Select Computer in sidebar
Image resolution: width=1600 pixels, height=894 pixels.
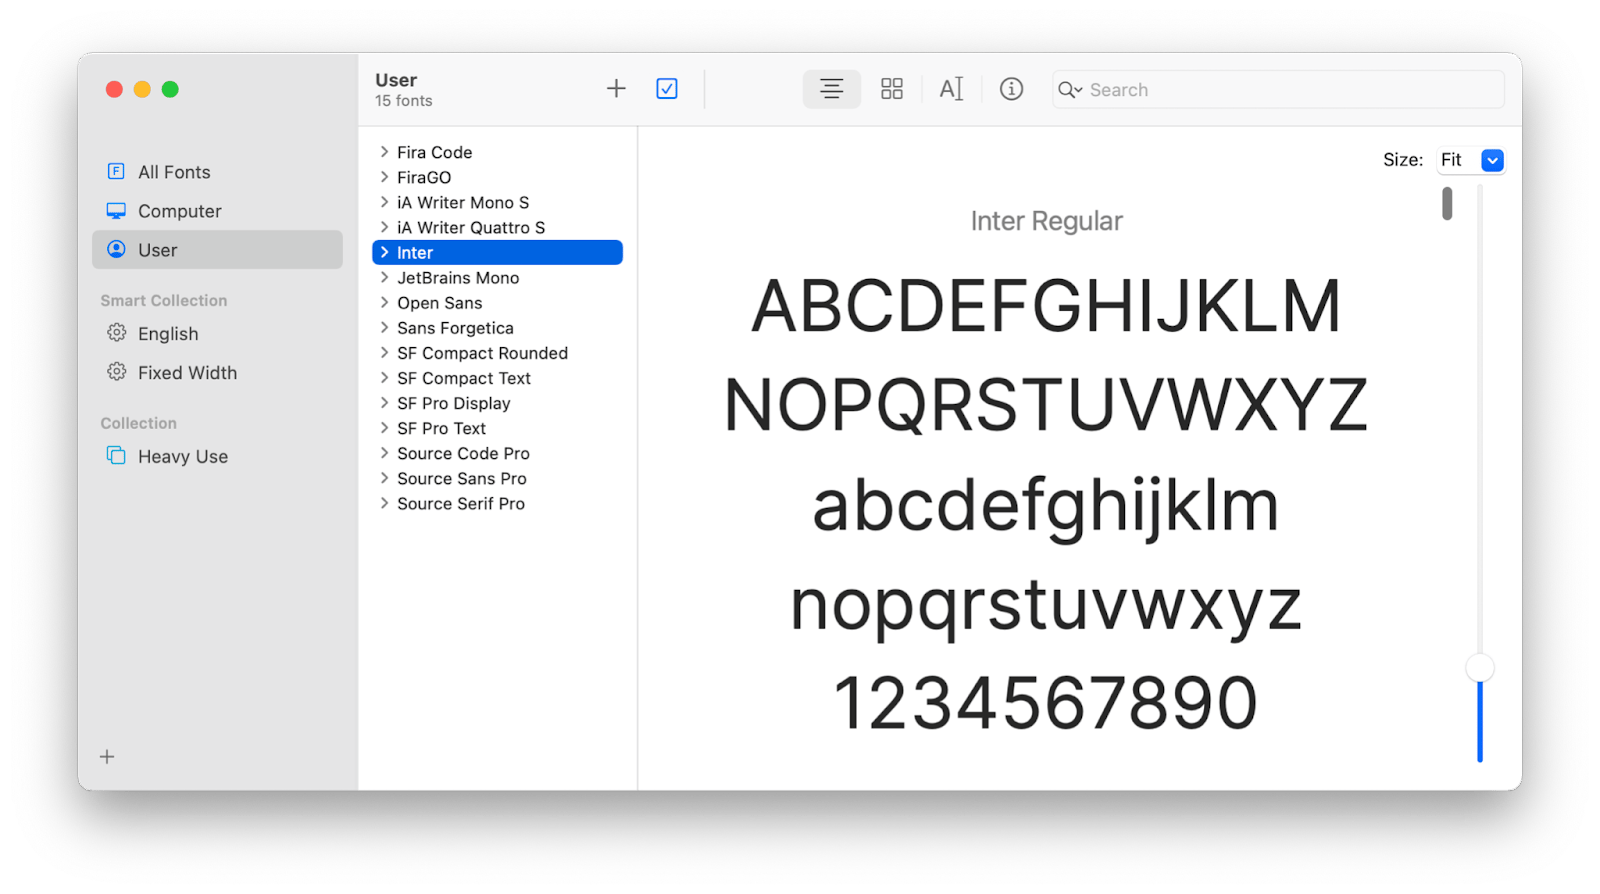pos(217,211)
